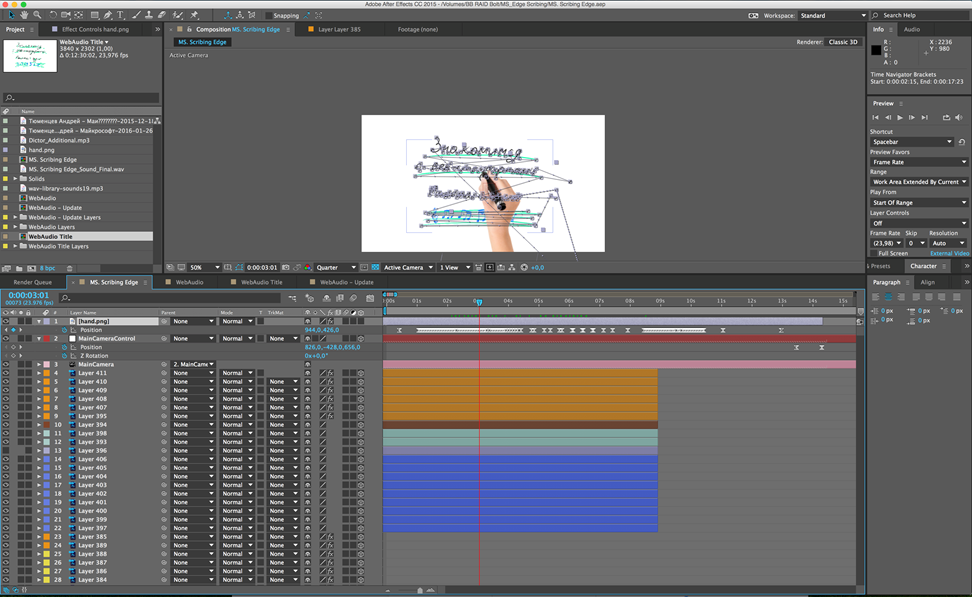972x597 pixels.
Task: Play the preview with the play button
Action: 899,117
